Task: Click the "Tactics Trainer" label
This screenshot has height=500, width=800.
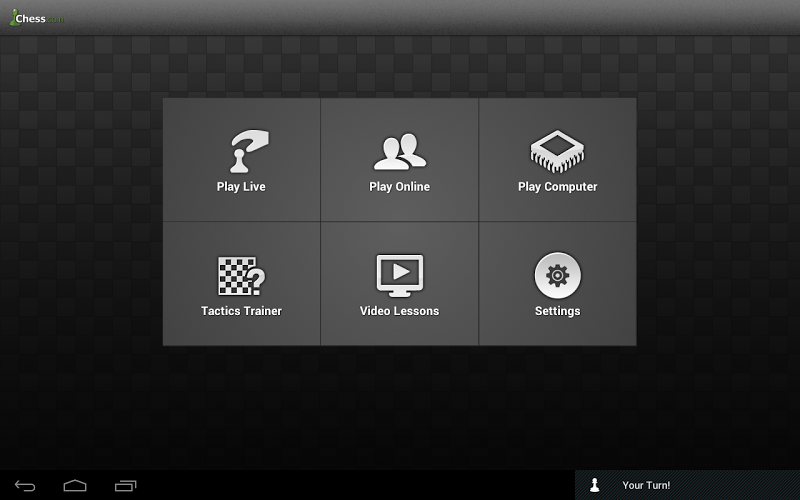Action: pos(241,311)
